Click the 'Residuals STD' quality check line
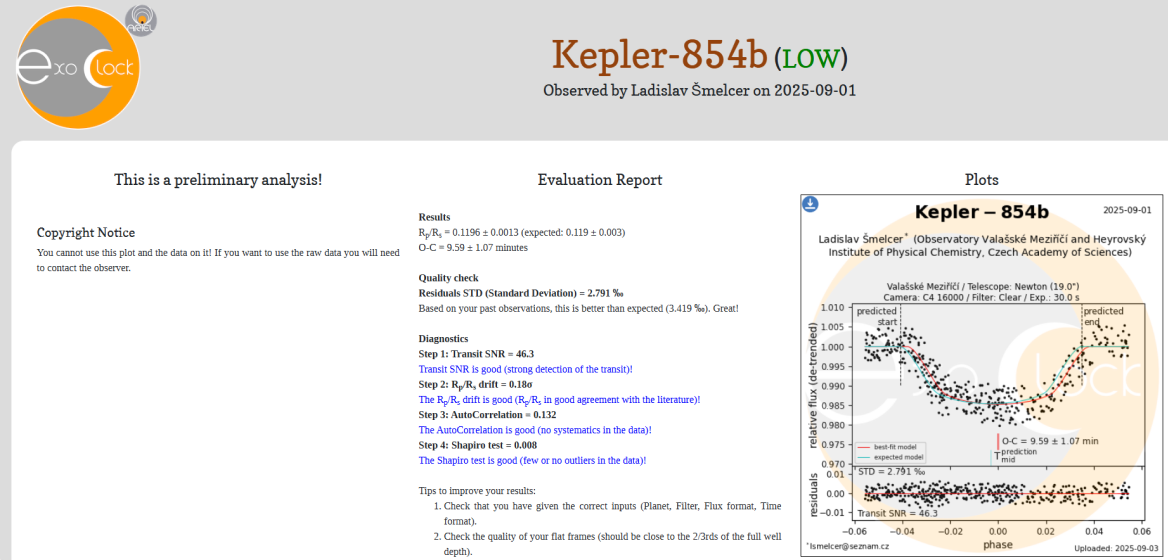1168x560 pixels. coord(520,293)
